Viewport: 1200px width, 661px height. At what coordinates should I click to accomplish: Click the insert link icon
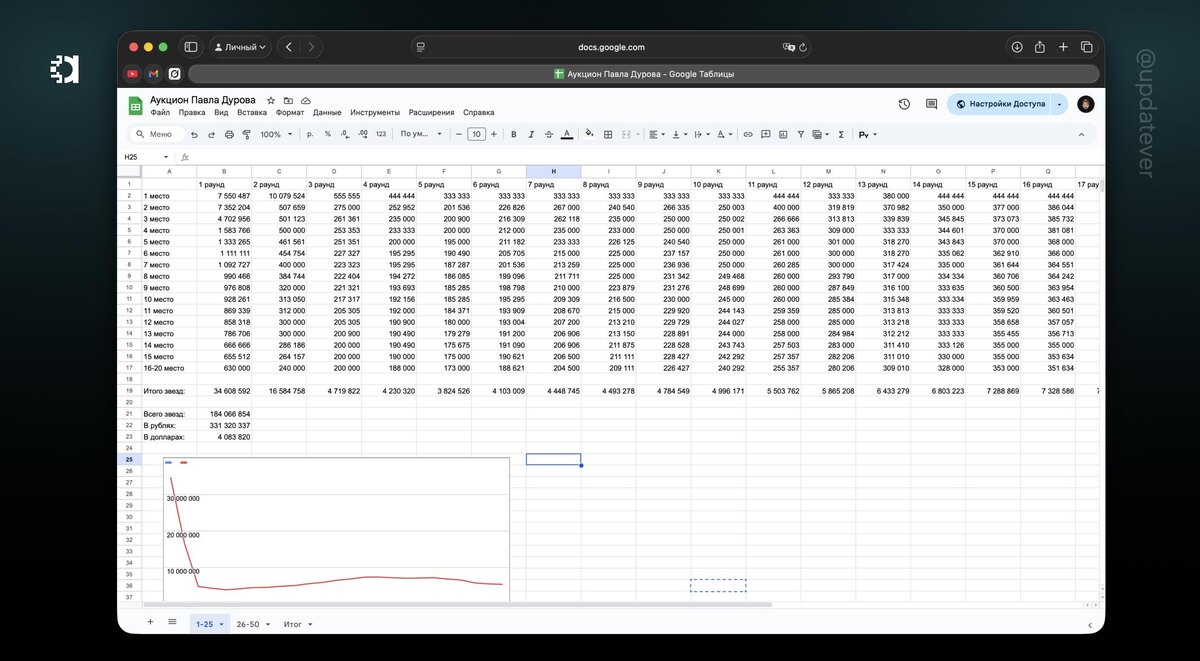[748, 134]
